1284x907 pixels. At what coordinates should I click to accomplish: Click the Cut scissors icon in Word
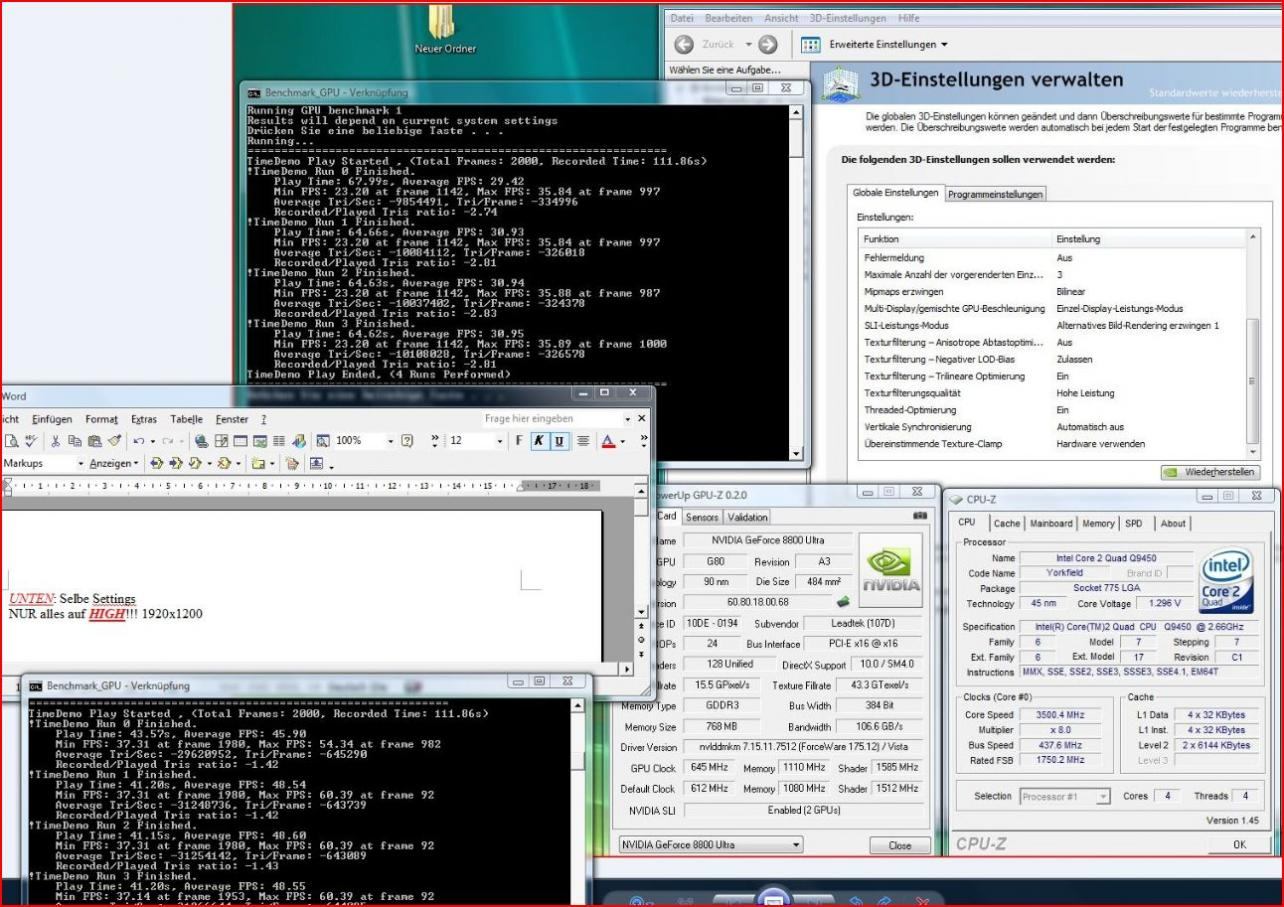coord(56,440)
